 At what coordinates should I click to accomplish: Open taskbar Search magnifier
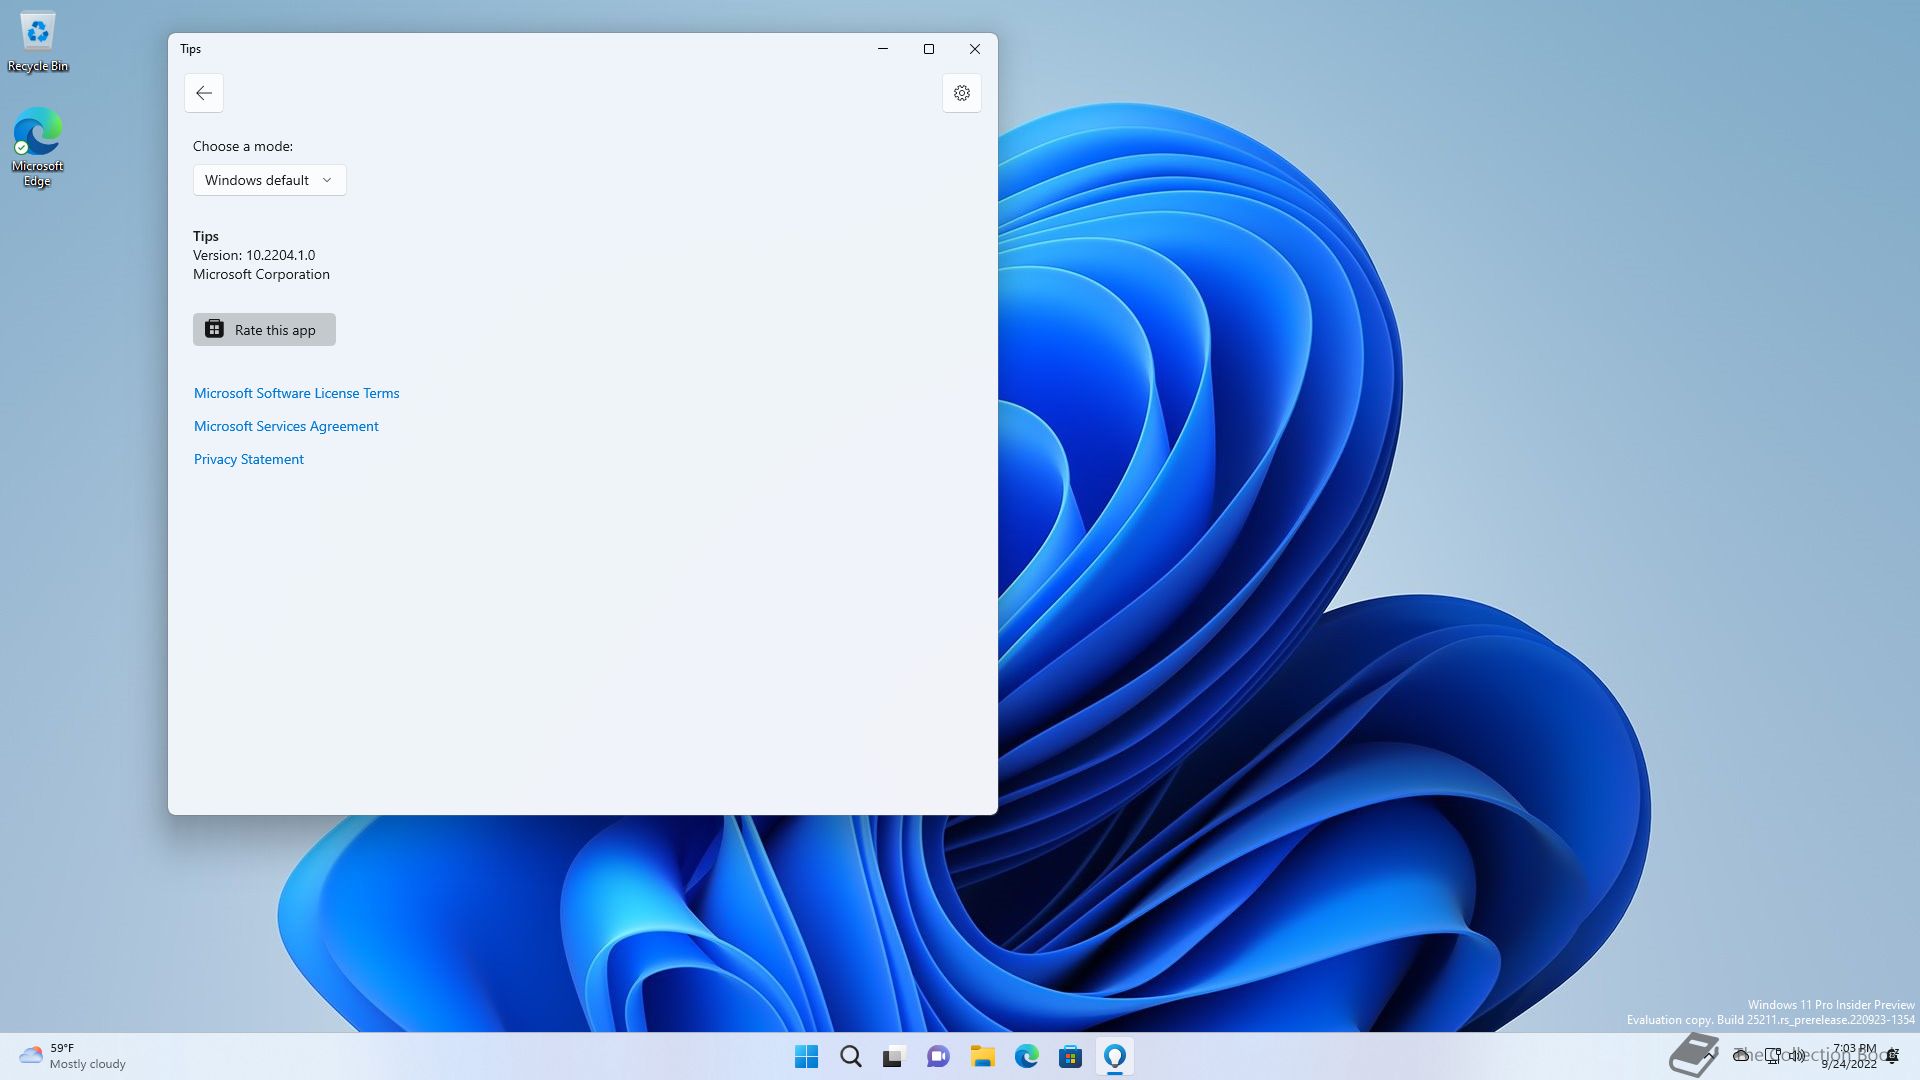(850, 1056)
